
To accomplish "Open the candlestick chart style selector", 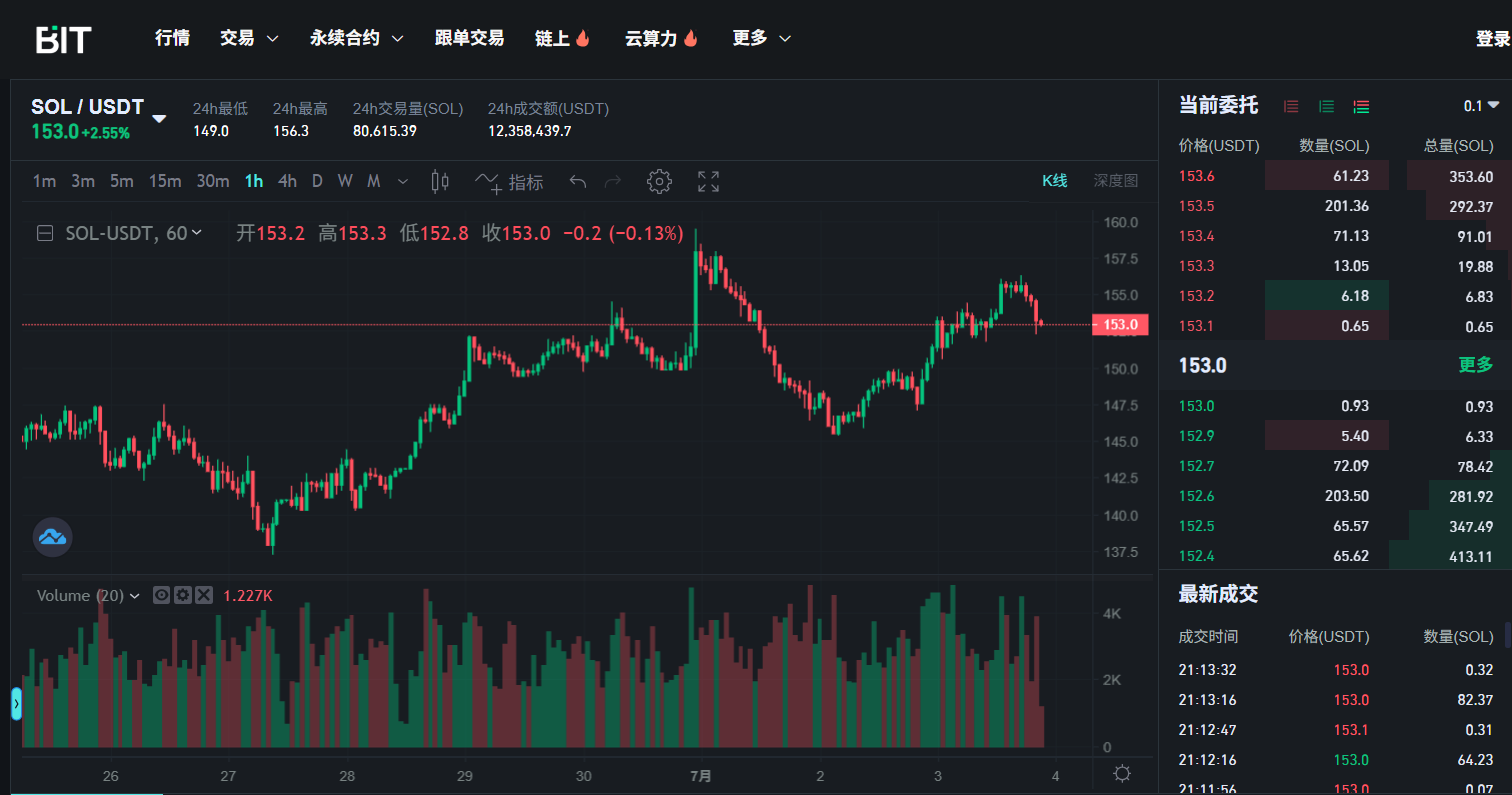I will [439, 181].
